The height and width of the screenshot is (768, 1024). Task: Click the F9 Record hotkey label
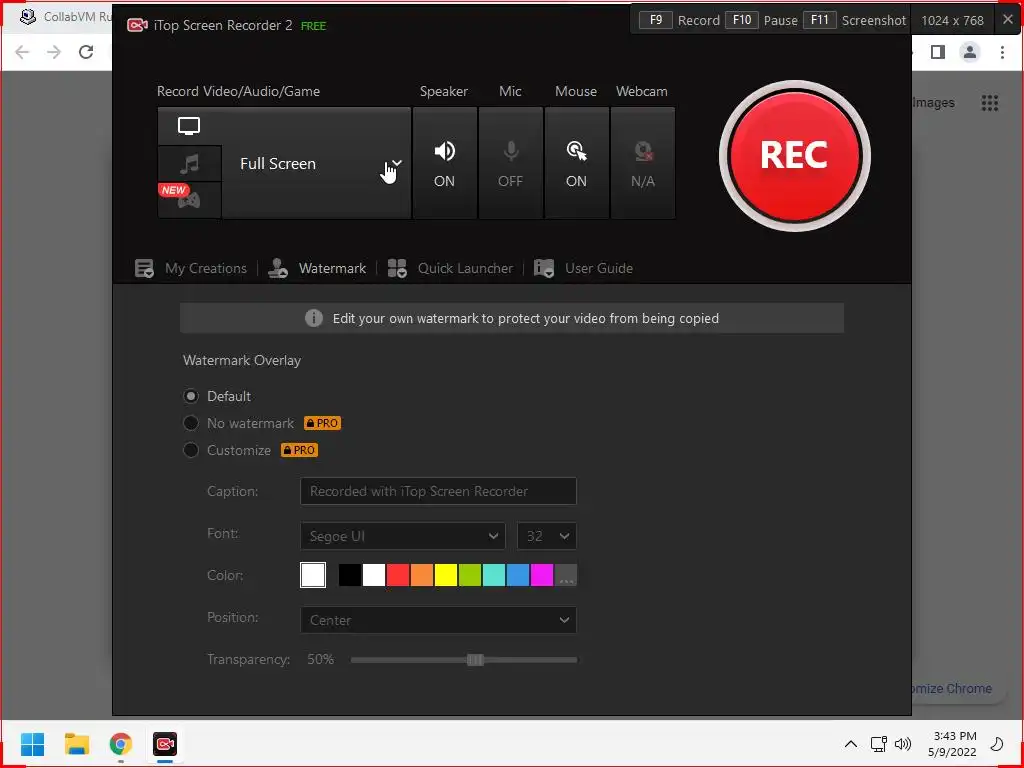(x=679, y=20)
